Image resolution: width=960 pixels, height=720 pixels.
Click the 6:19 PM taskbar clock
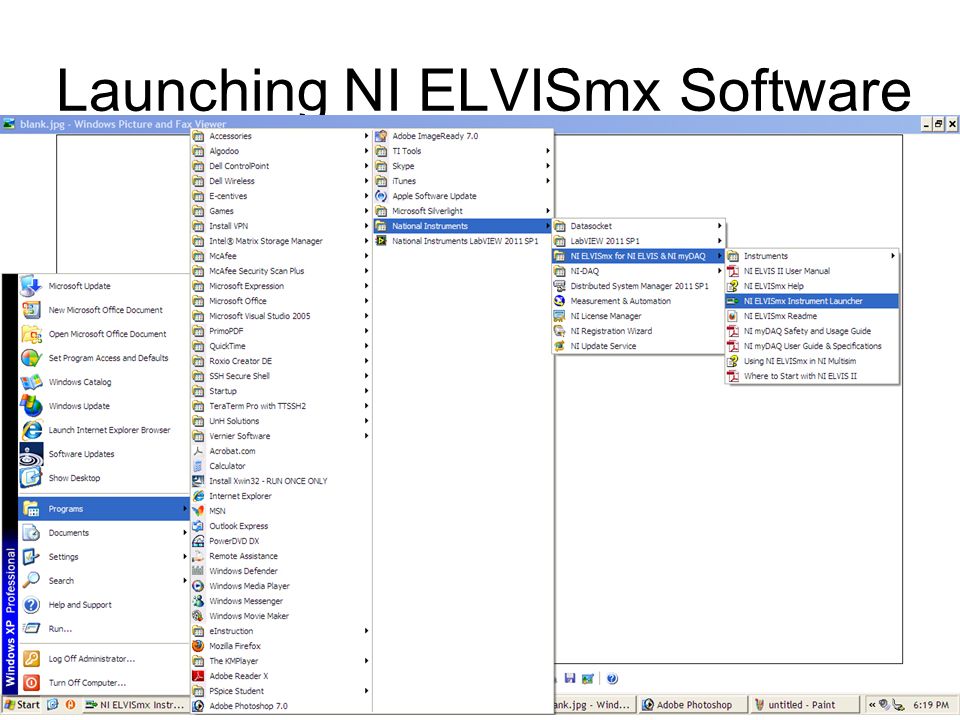pyautogui.click(x=931, y=705)
